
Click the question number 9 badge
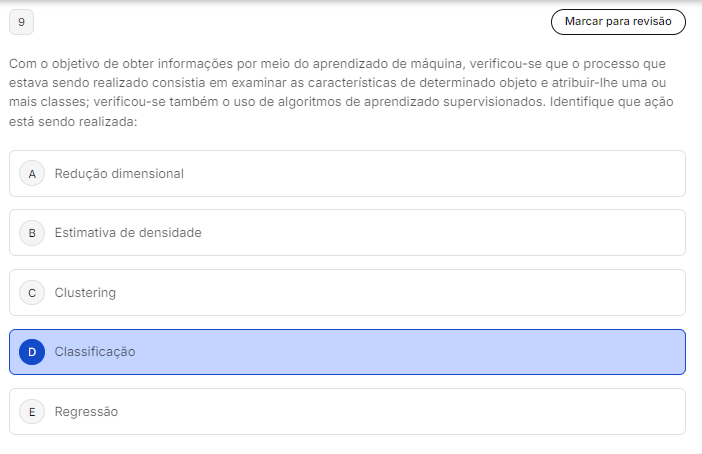[x=21, y=21]
